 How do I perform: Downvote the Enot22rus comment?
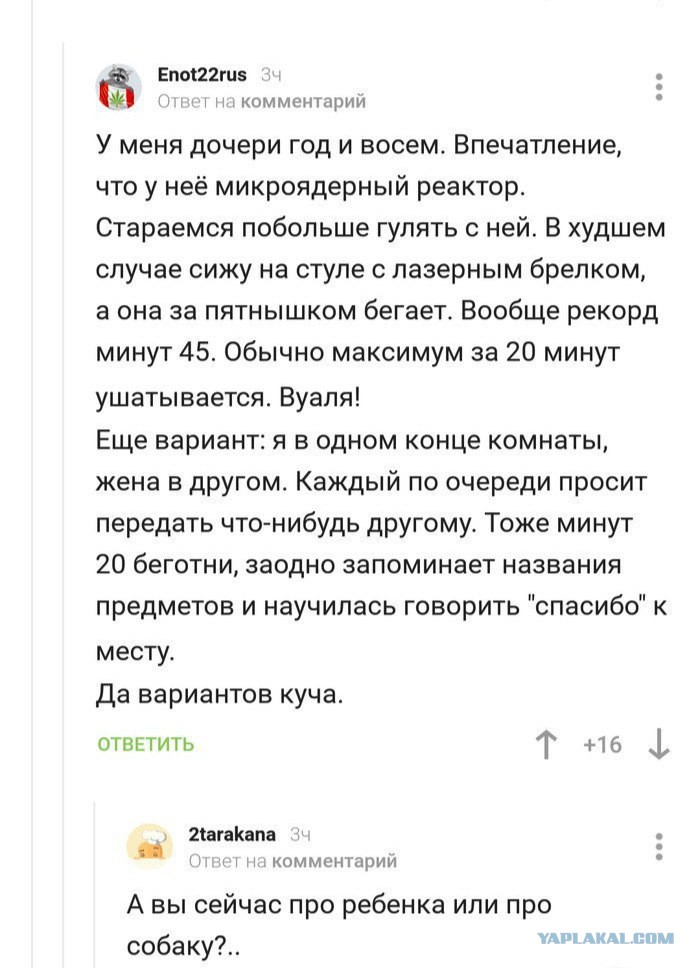coord(659,744)
